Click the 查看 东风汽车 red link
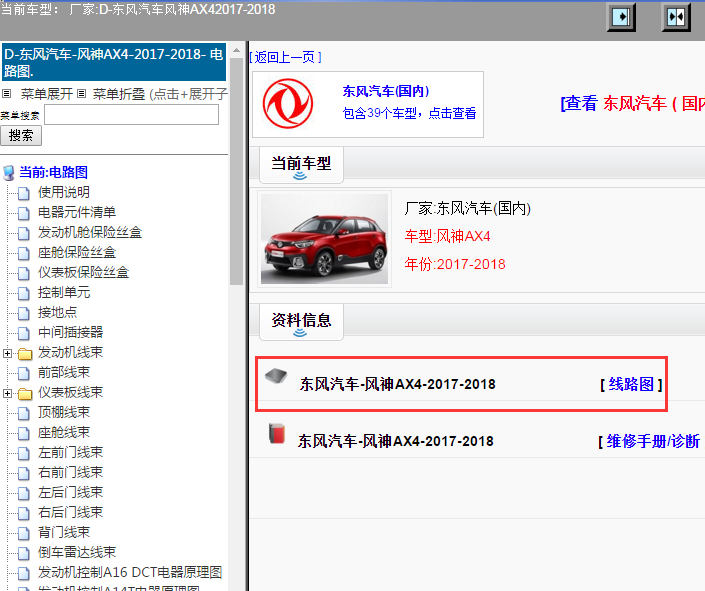 (x=633, y=103)
